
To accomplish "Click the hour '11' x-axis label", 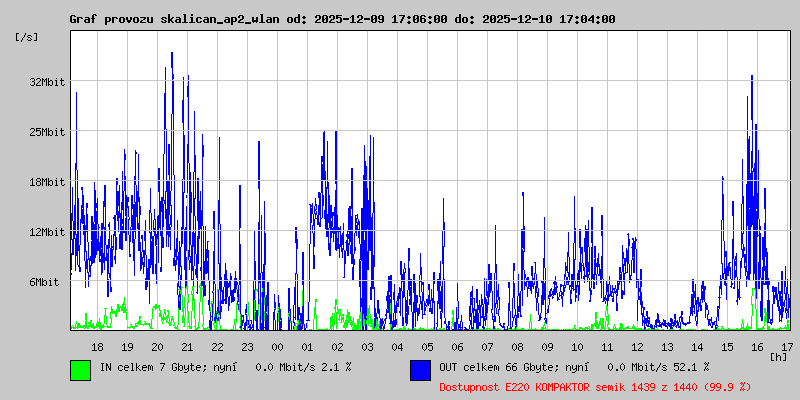I will (607, 347).
